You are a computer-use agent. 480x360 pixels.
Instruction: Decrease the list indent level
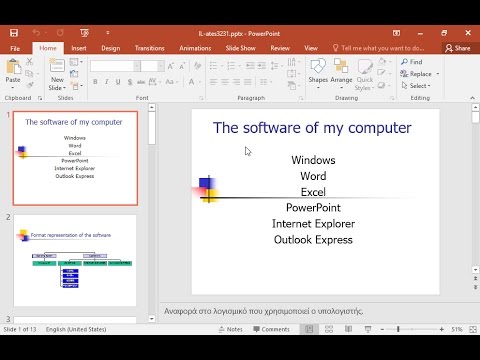coord(250,66)
